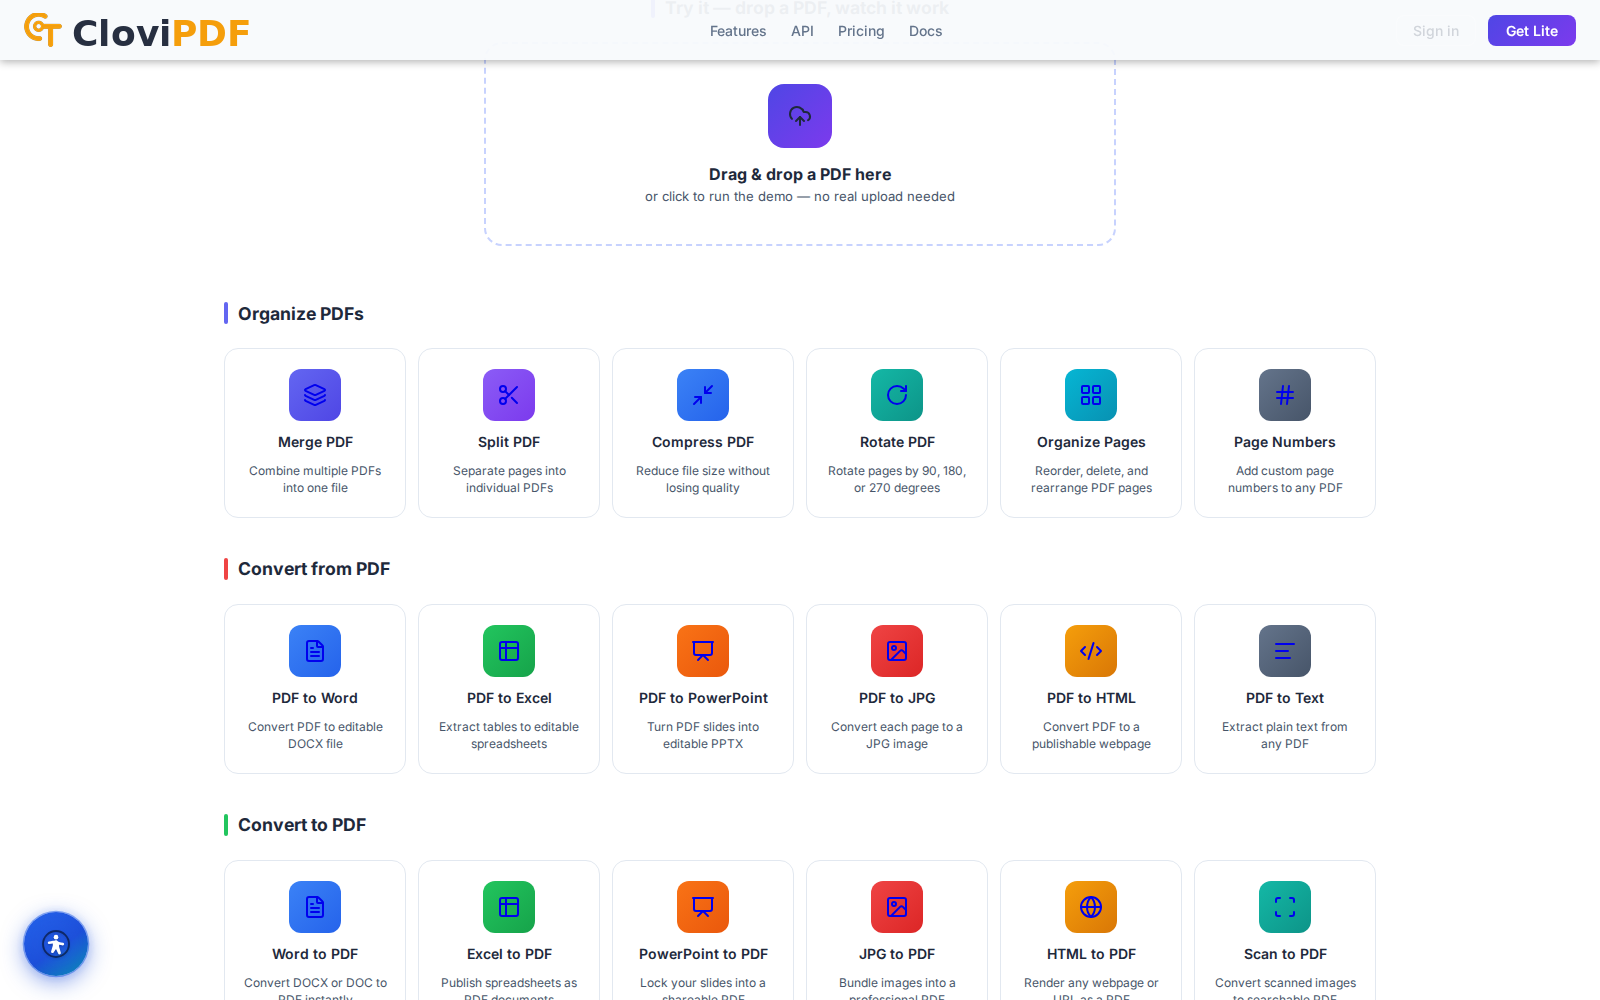Click the Rotate PDF card title
1600x1000 pixels.
pos(897,442)
